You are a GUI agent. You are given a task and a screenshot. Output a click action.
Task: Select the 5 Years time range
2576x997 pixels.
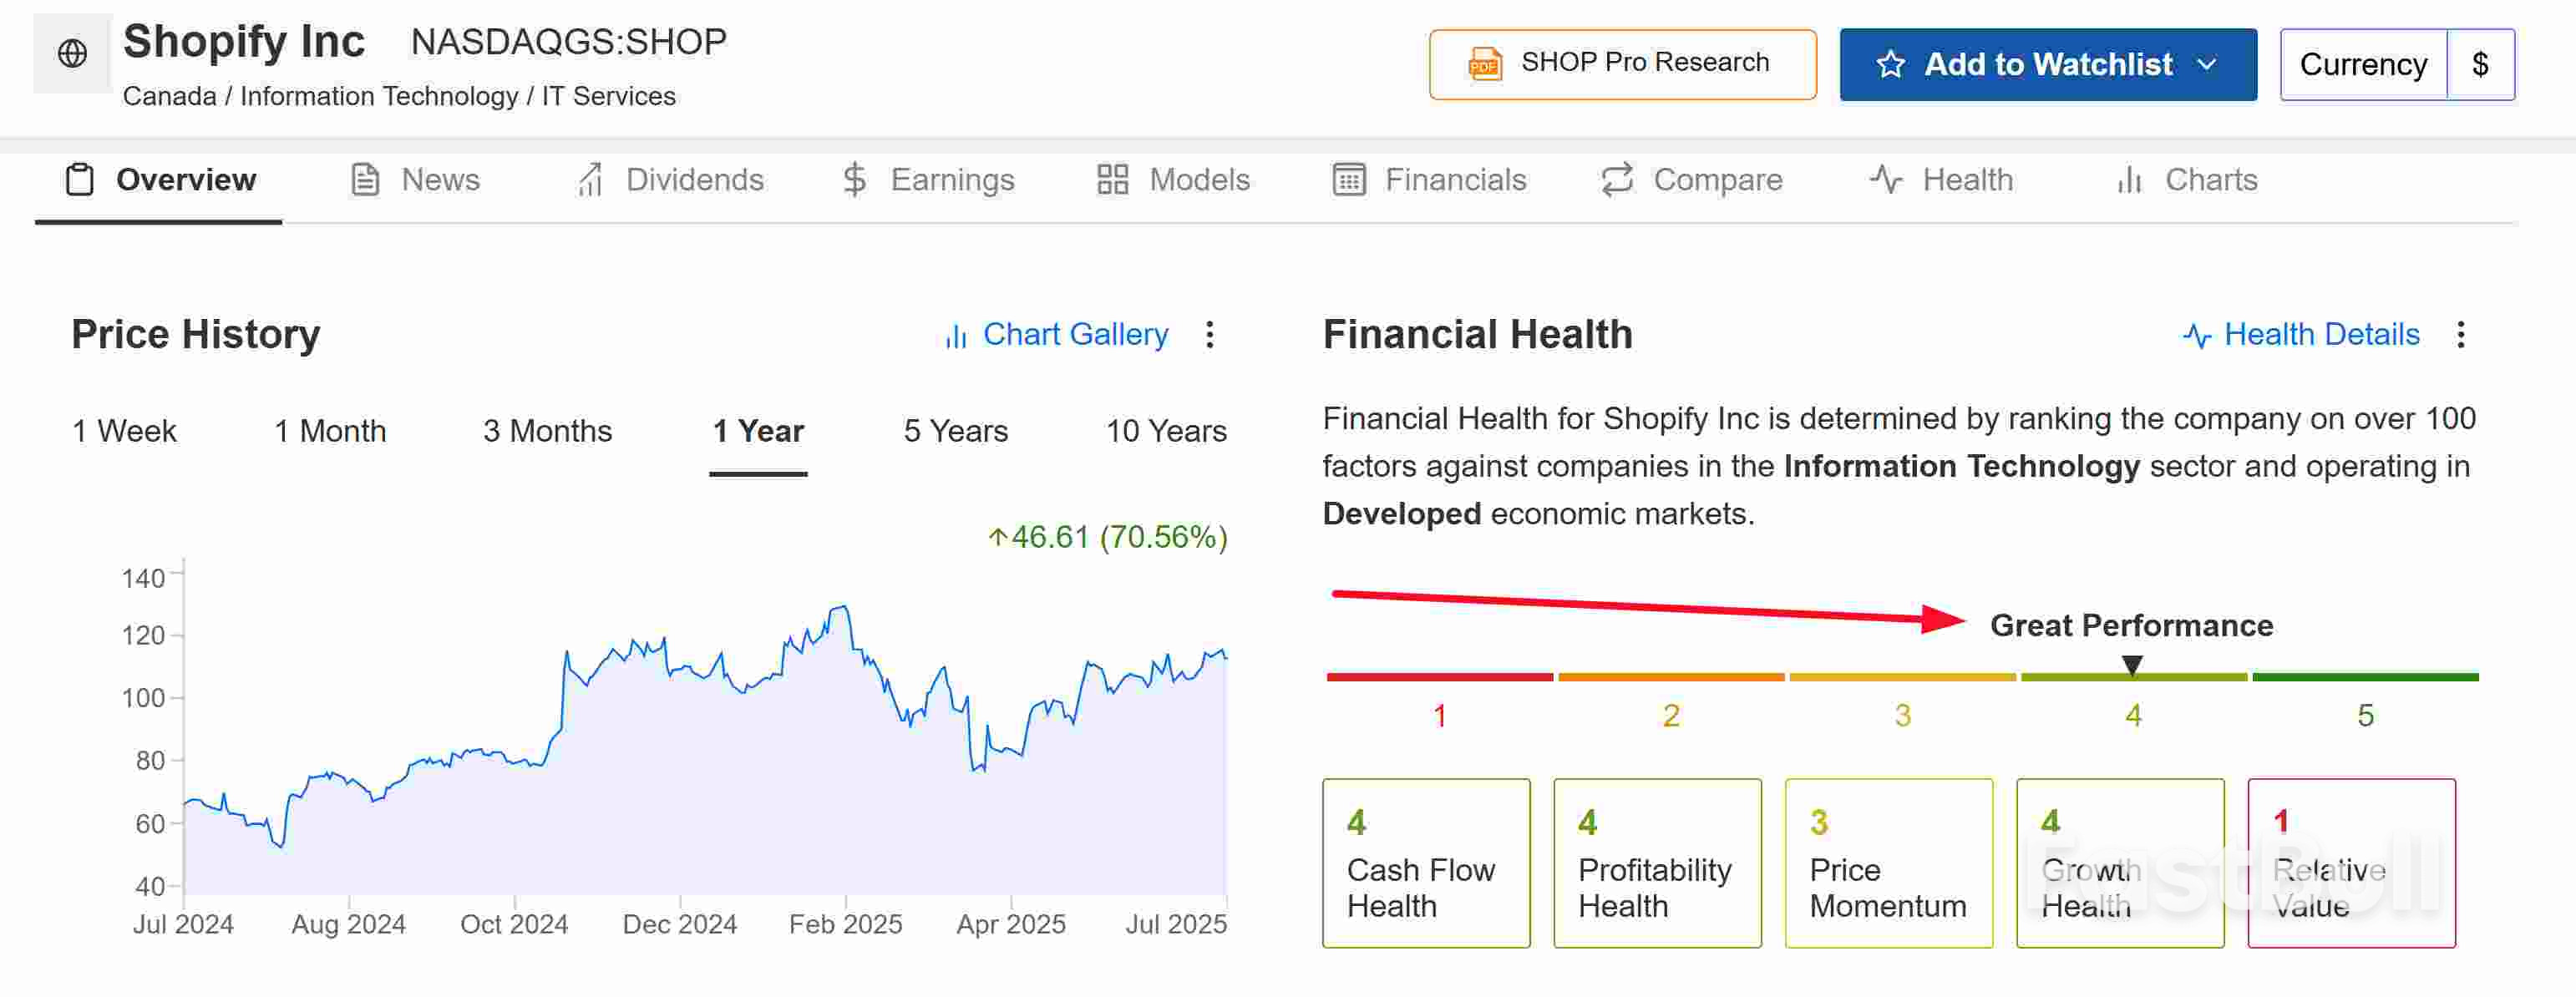[955, 430]
